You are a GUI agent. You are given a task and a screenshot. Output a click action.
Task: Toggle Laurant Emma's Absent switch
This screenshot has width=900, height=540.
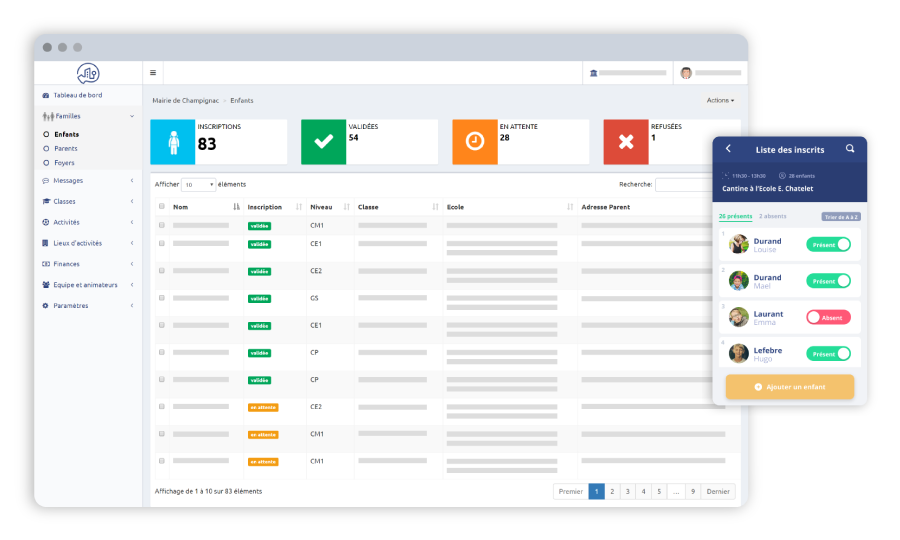point(828,317)
